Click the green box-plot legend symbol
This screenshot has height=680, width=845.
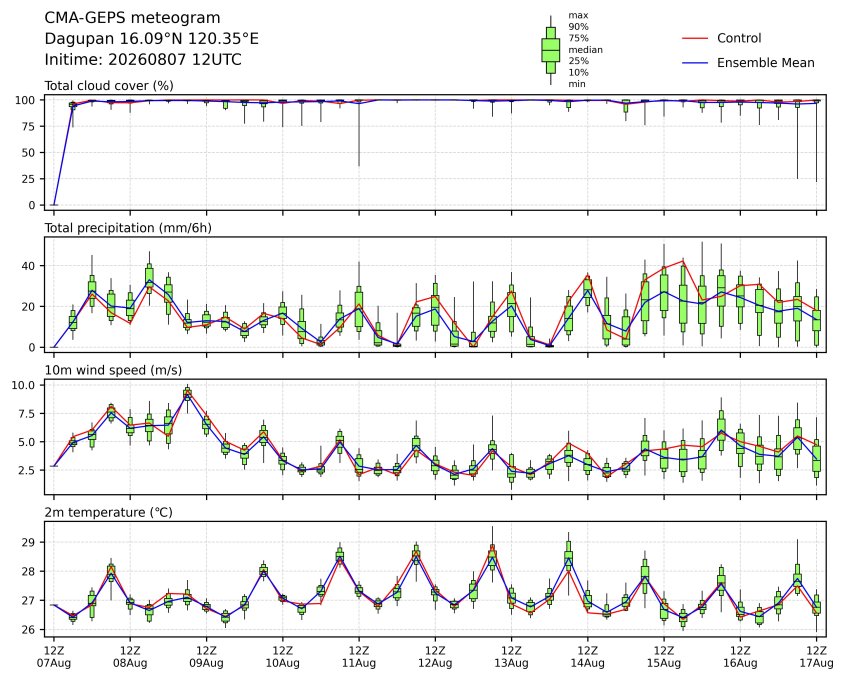click(x=550, y=50)
